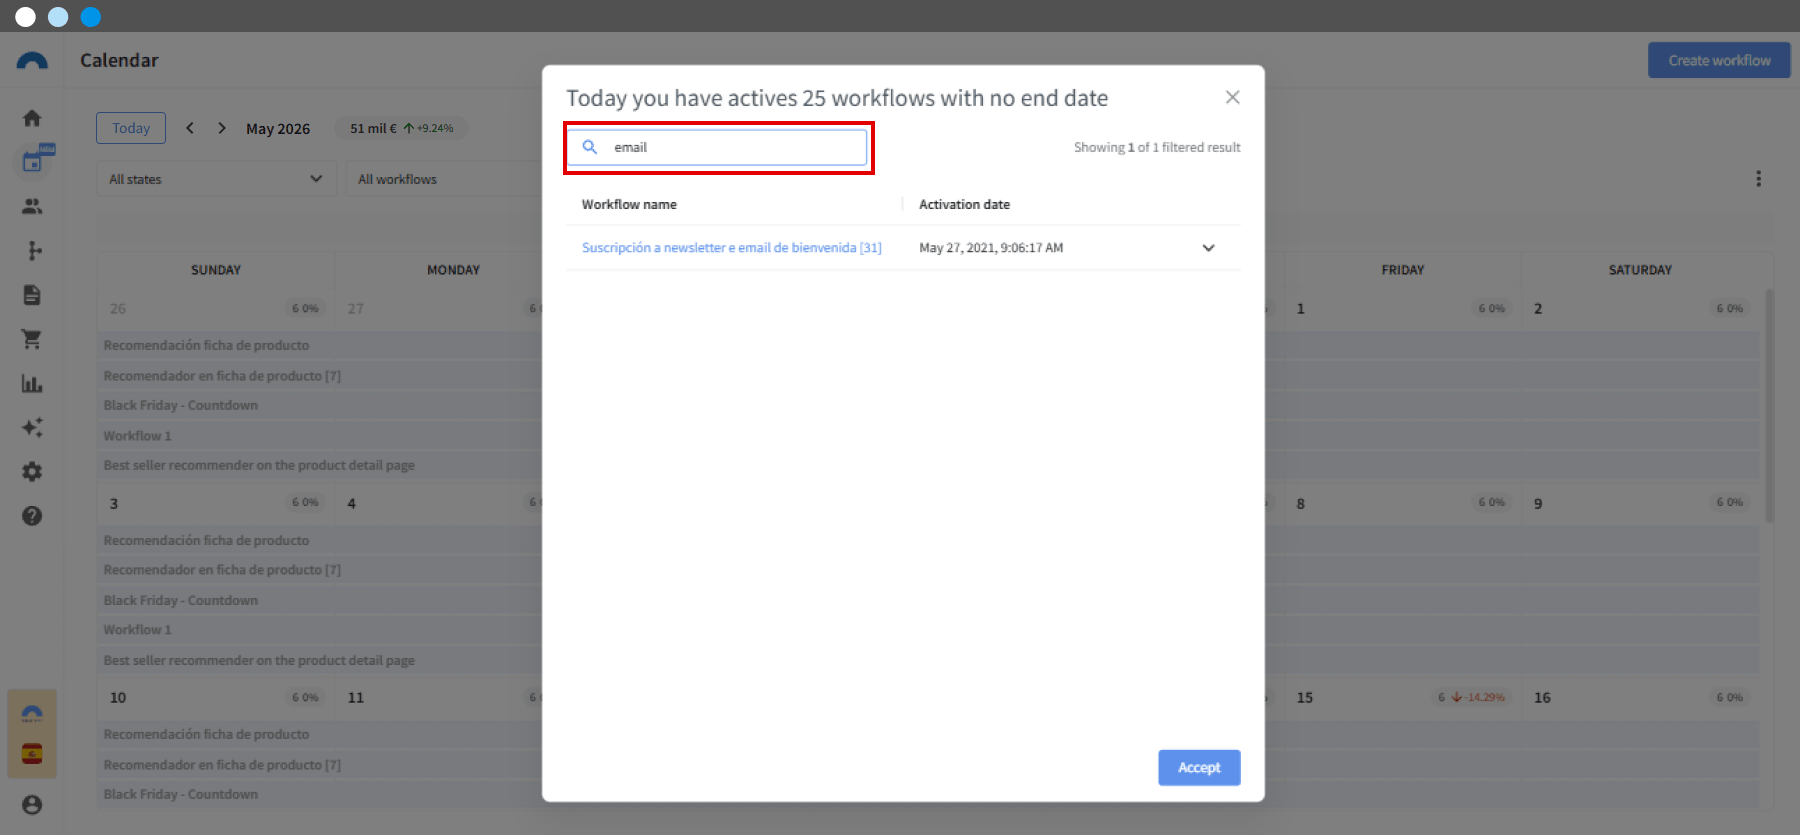Click the email search input field
The width and height of the screenshot is (1800, 835).
[717, 147]
